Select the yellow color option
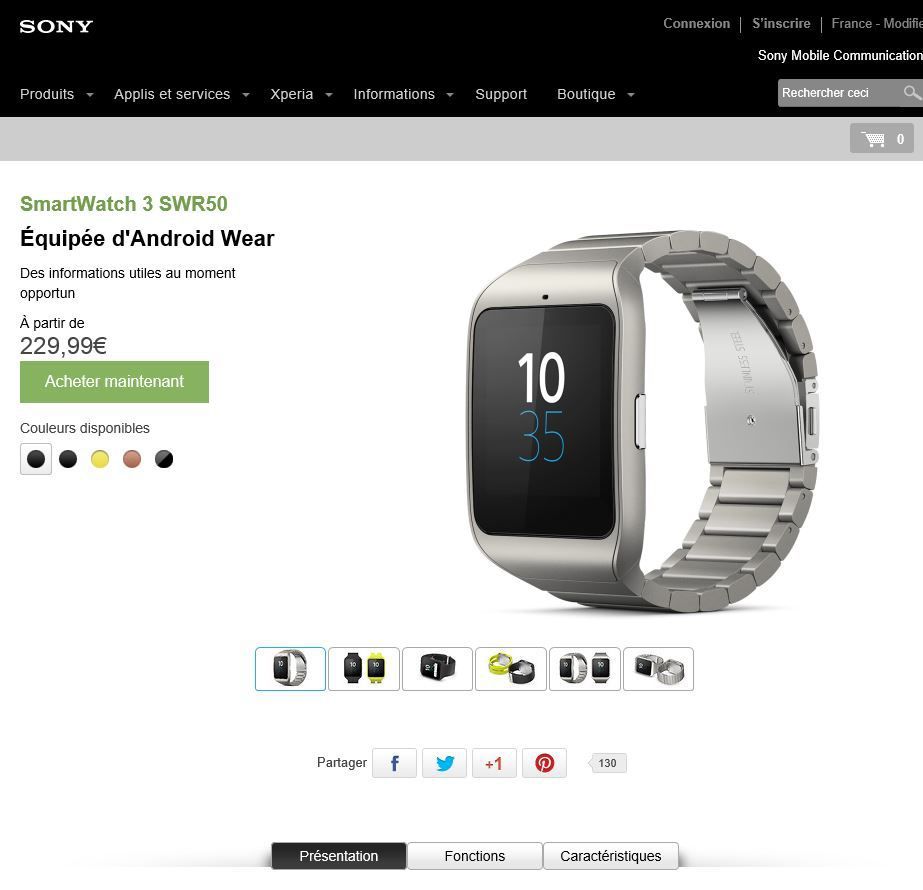The height and width of the screenshot is (890, 923). 100,459
